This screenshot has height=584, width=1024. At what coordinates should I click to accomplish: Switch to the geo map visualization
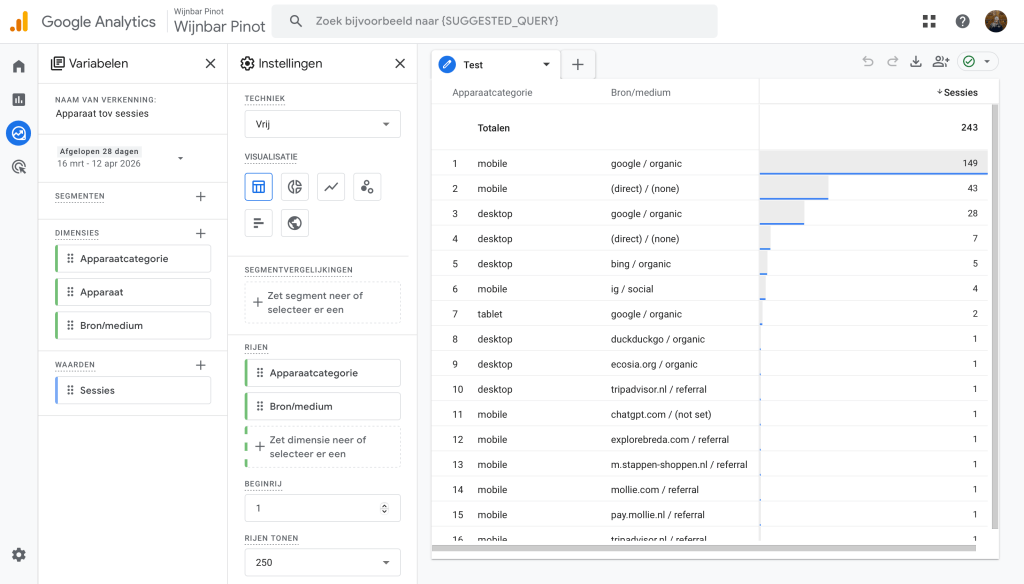(x=295, y=223)
